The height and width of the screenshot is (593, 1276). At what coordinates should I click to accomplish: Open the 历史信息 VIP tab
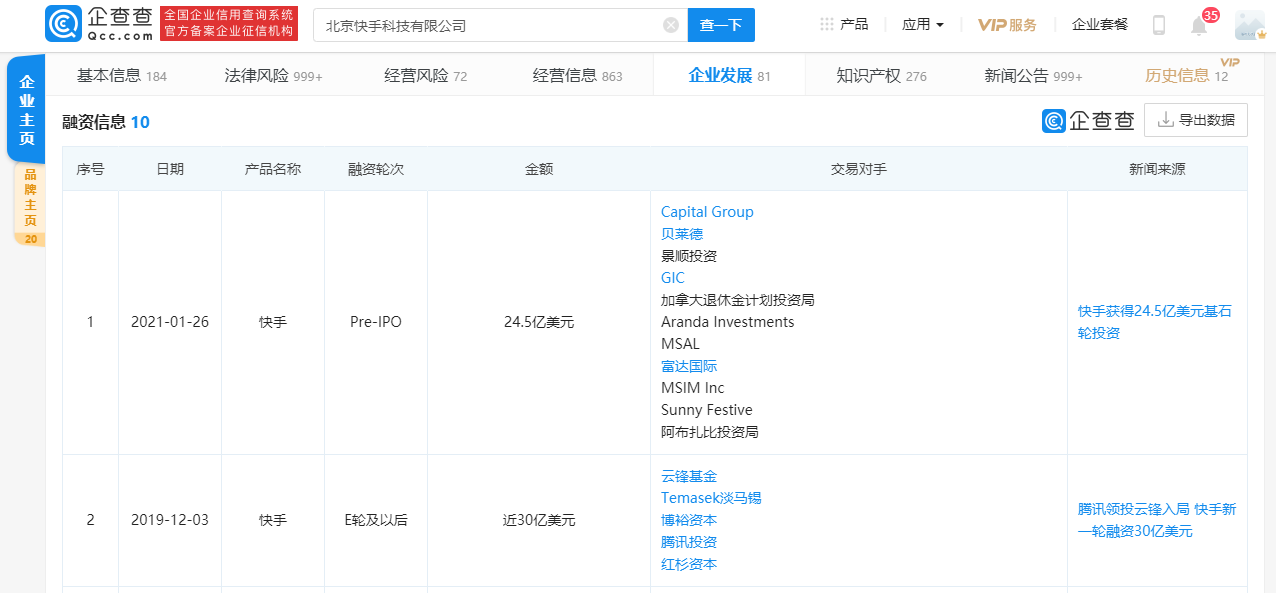tap(1187, 75)
